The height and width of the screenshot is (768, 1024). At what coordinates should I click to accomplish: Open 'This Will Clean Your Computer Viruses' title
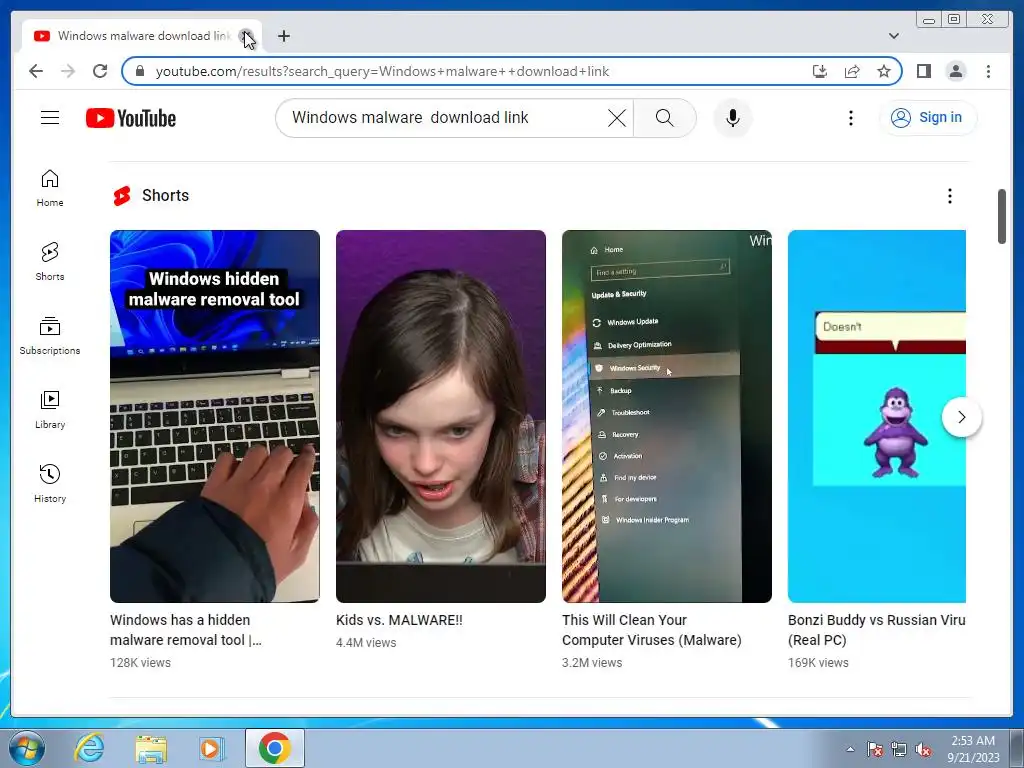point(652,630)
